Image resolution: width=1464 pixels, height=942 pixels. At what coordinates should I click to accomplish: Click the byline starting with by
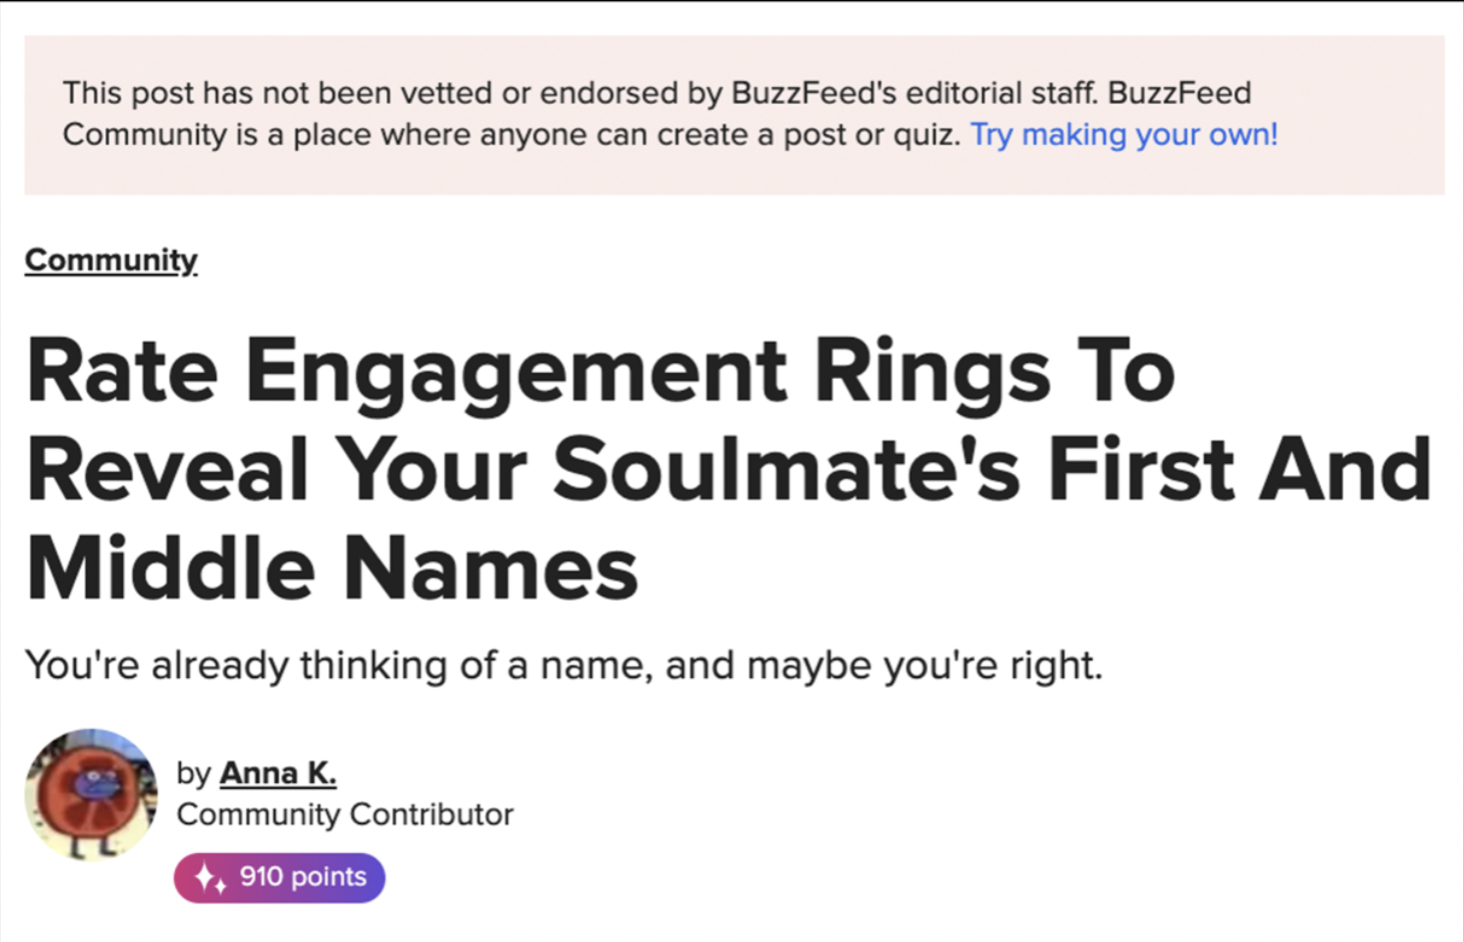click(194, 772)
